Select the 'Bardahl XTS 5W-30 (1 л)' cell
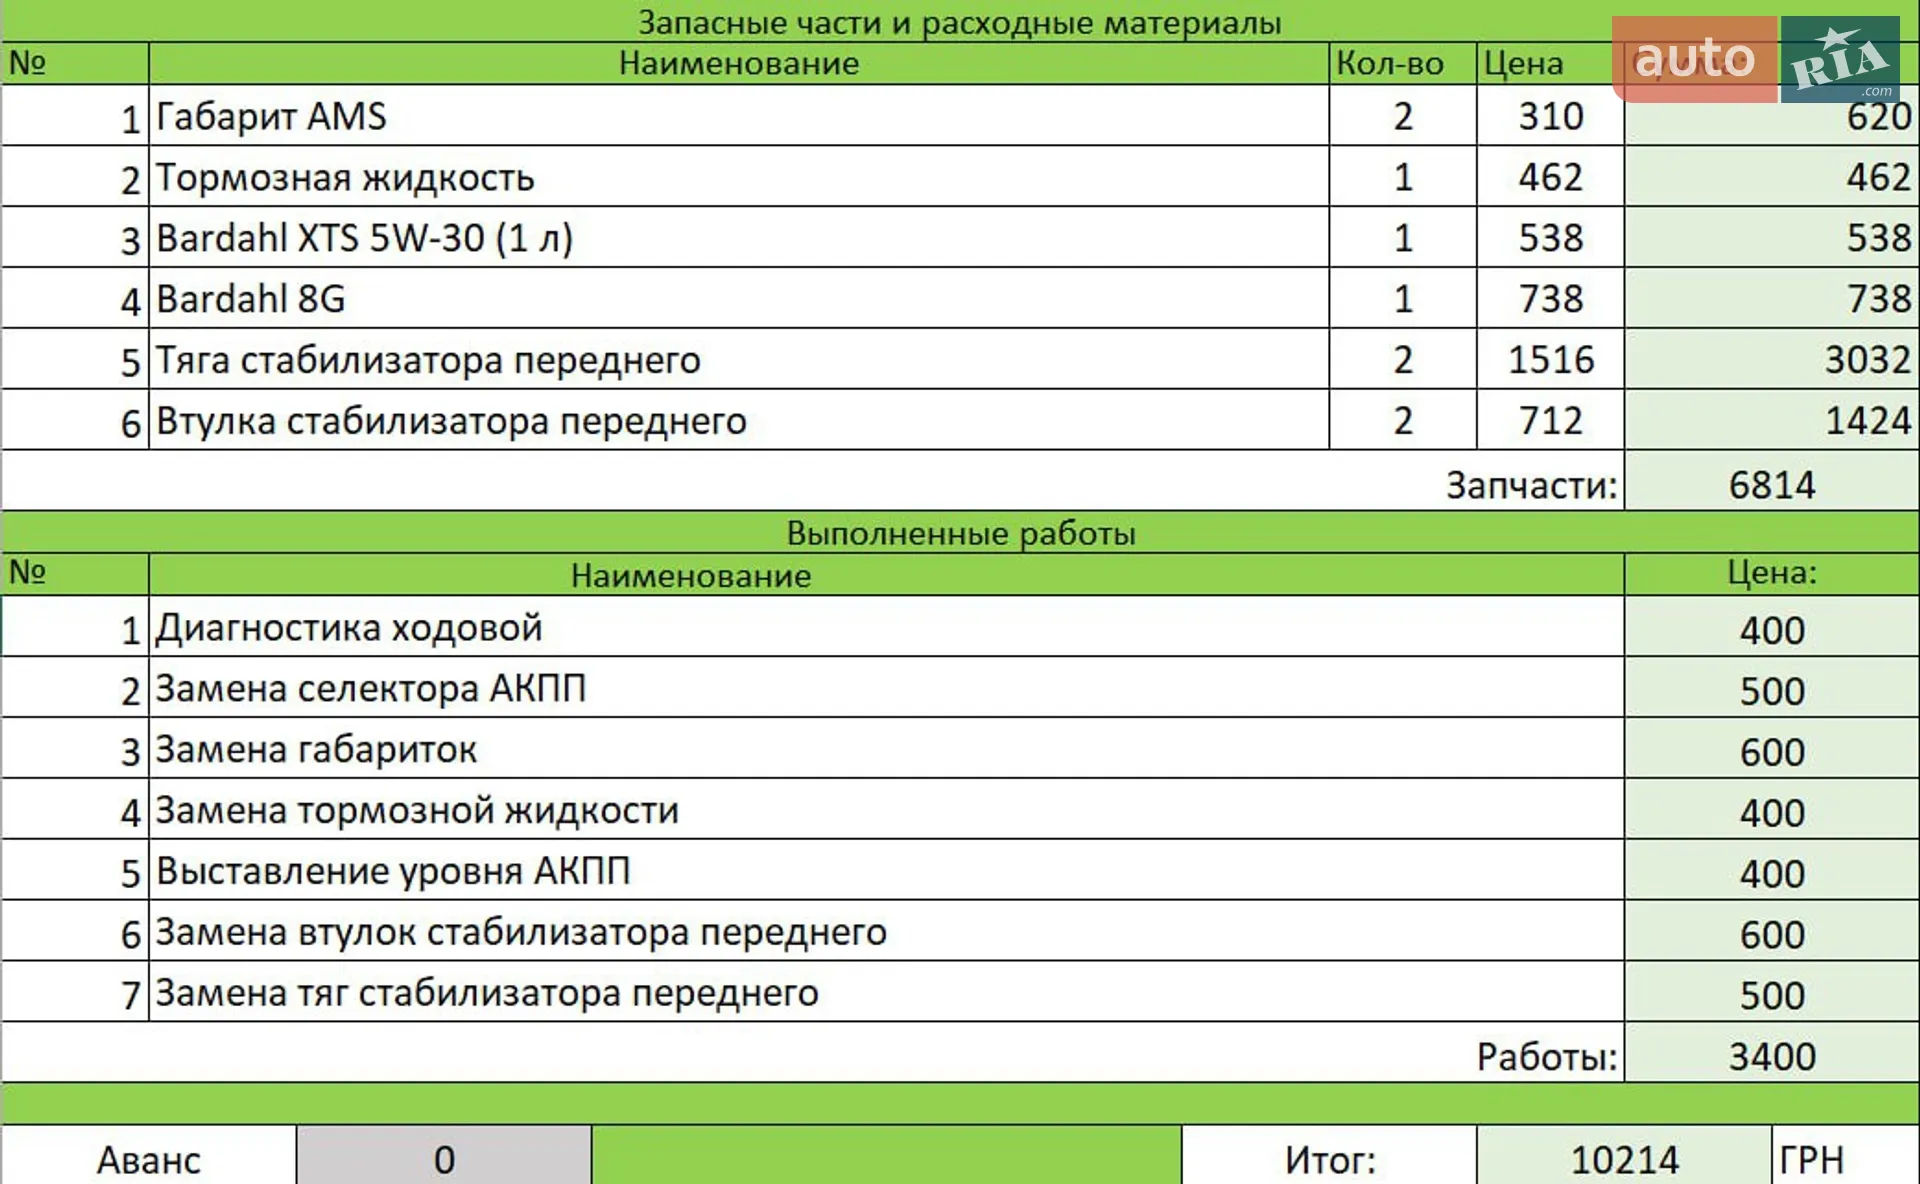This screenshot has width=1920, height=1184. click(x=739, y=238)
